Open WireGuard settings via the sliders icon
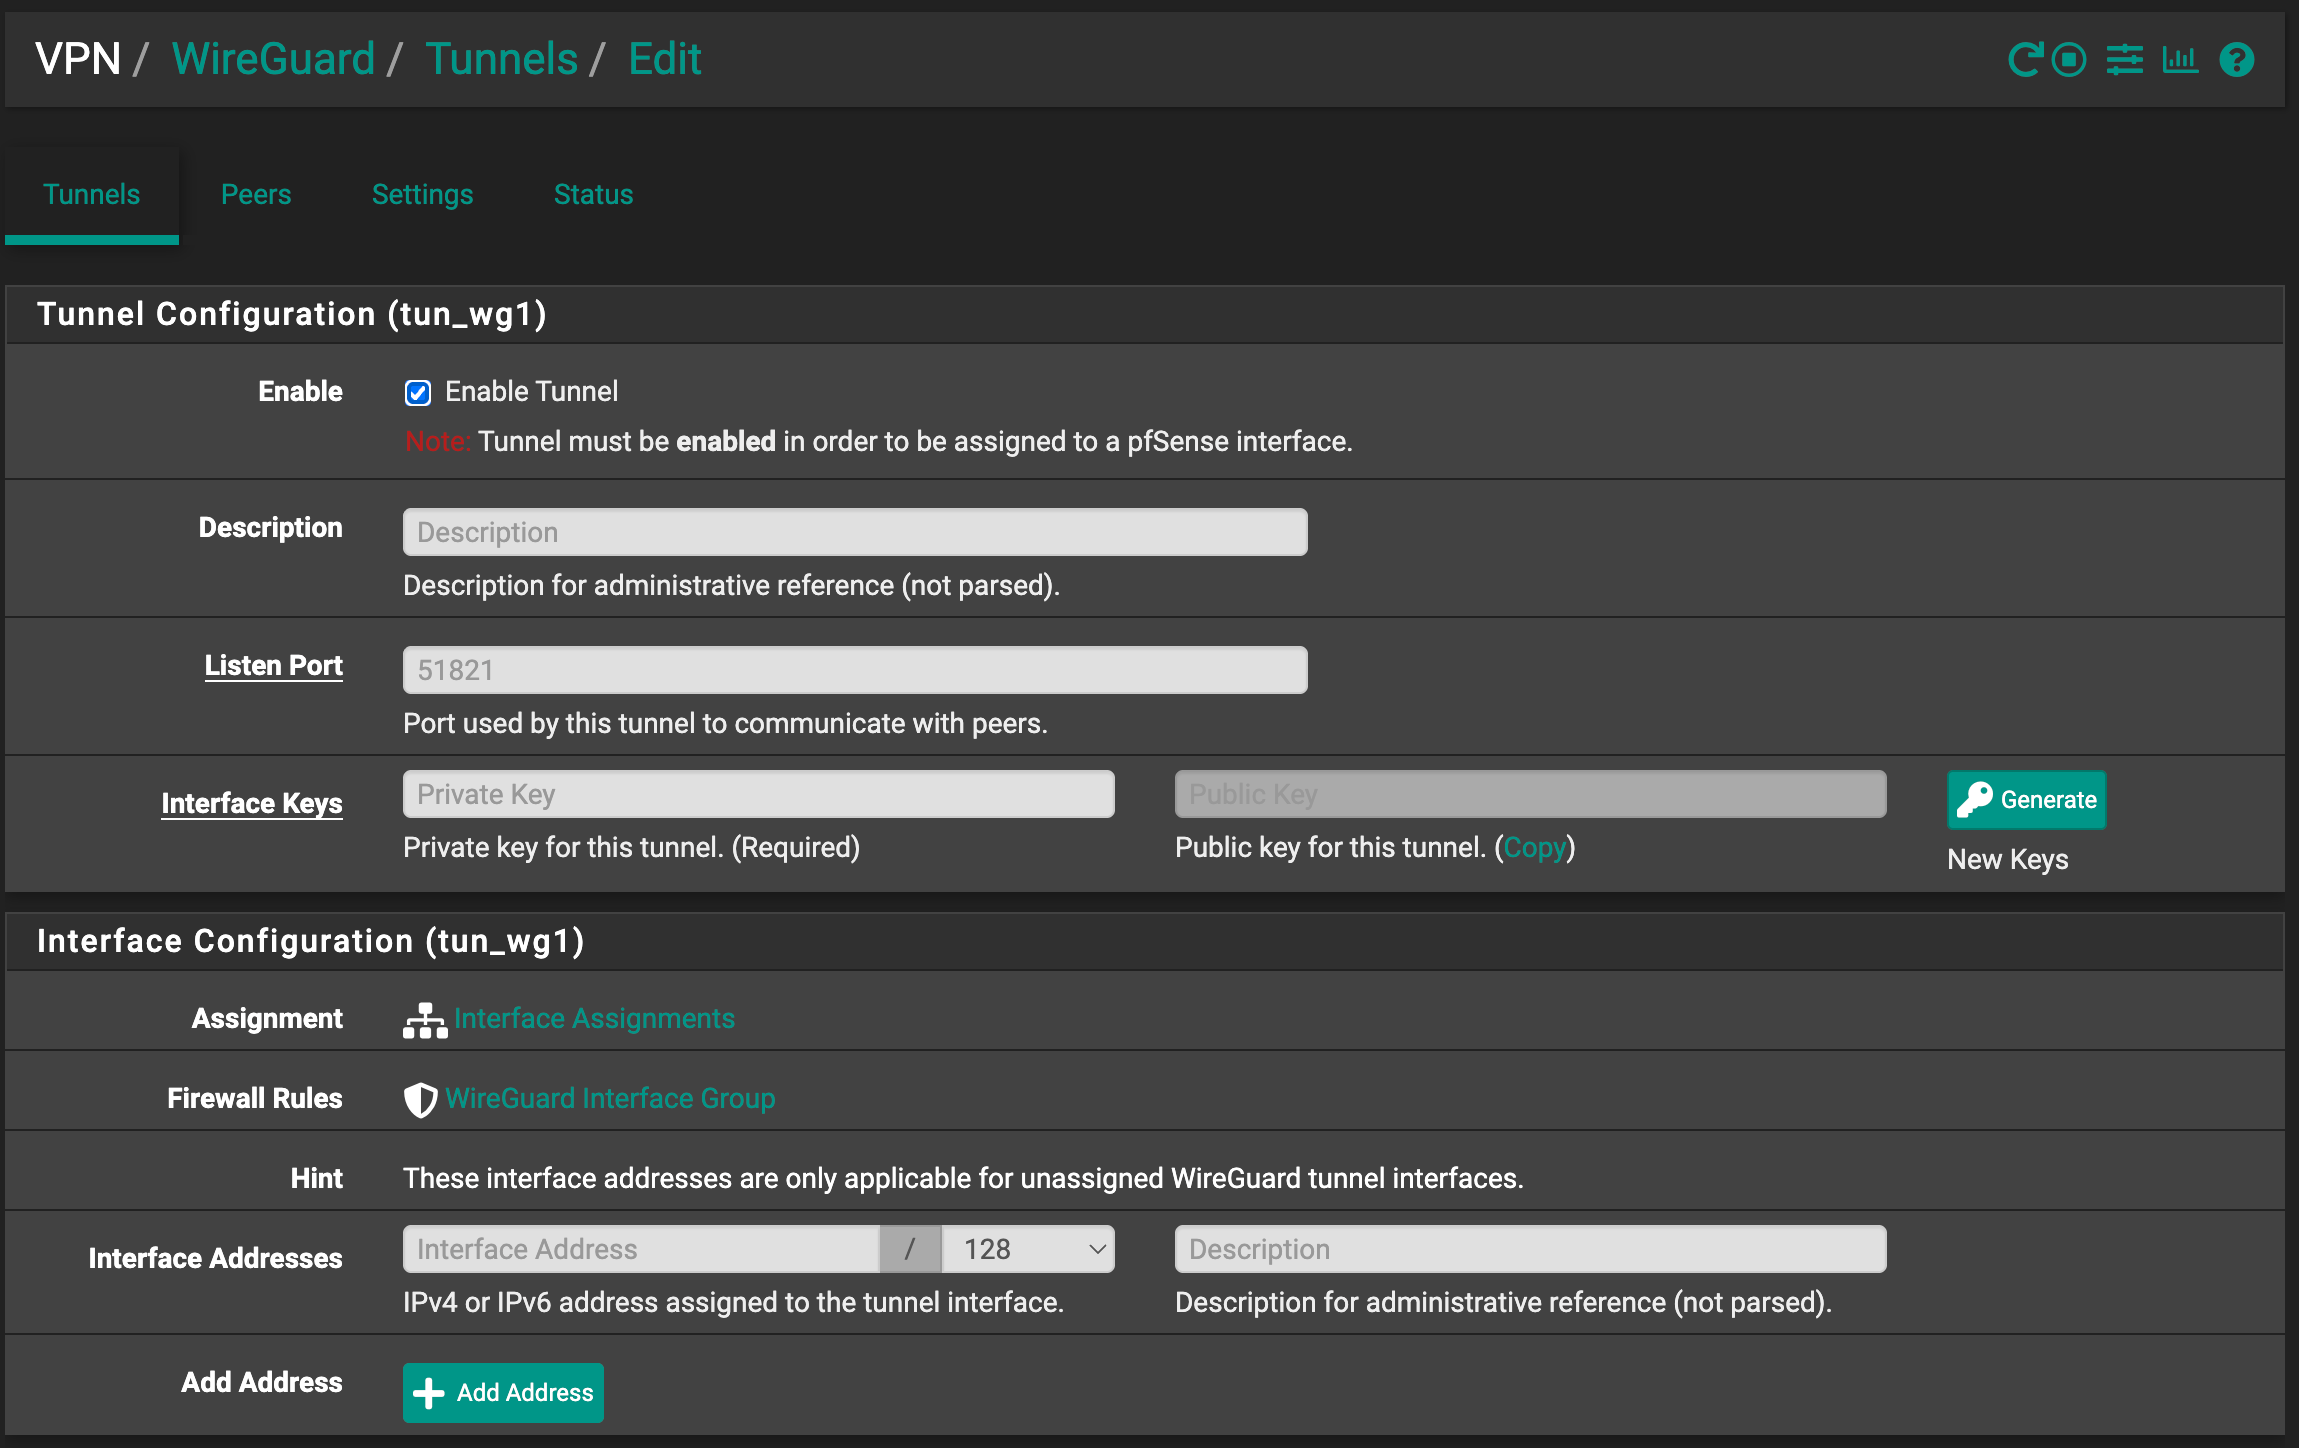Viewport: 2299px width, 1448px height. [x=2125, y=60]
